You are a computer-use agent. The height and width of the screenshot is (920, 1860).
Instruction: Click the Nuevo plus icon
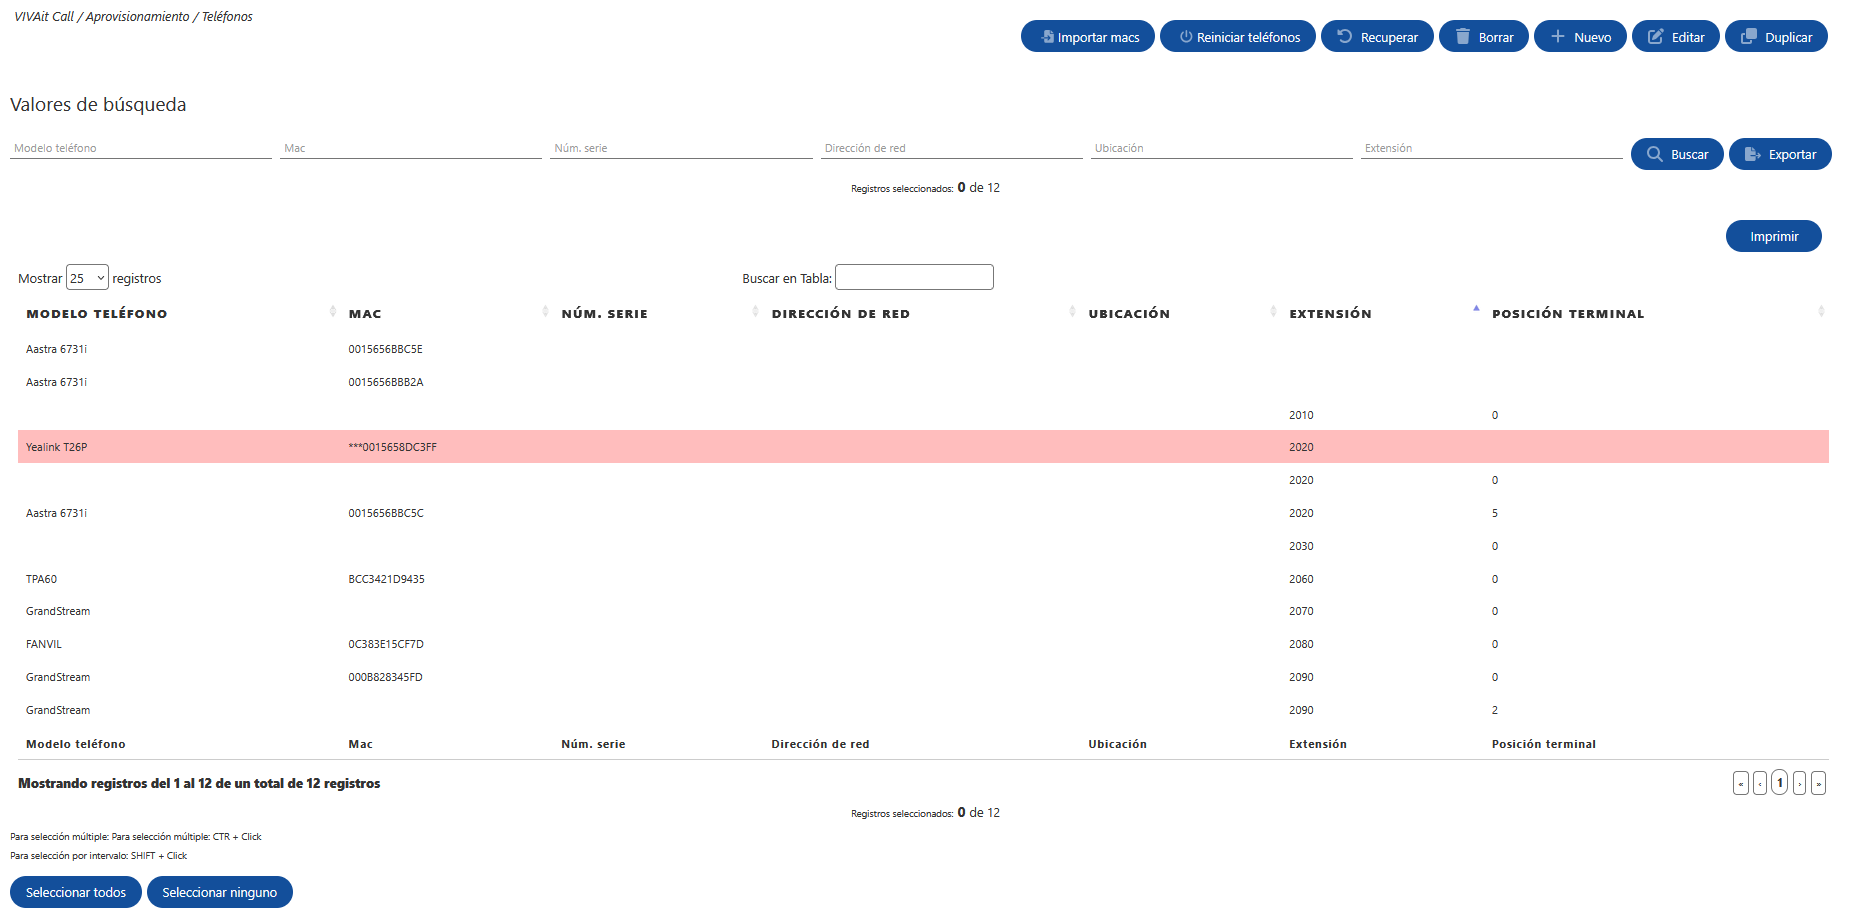(x=1557, y=37)
